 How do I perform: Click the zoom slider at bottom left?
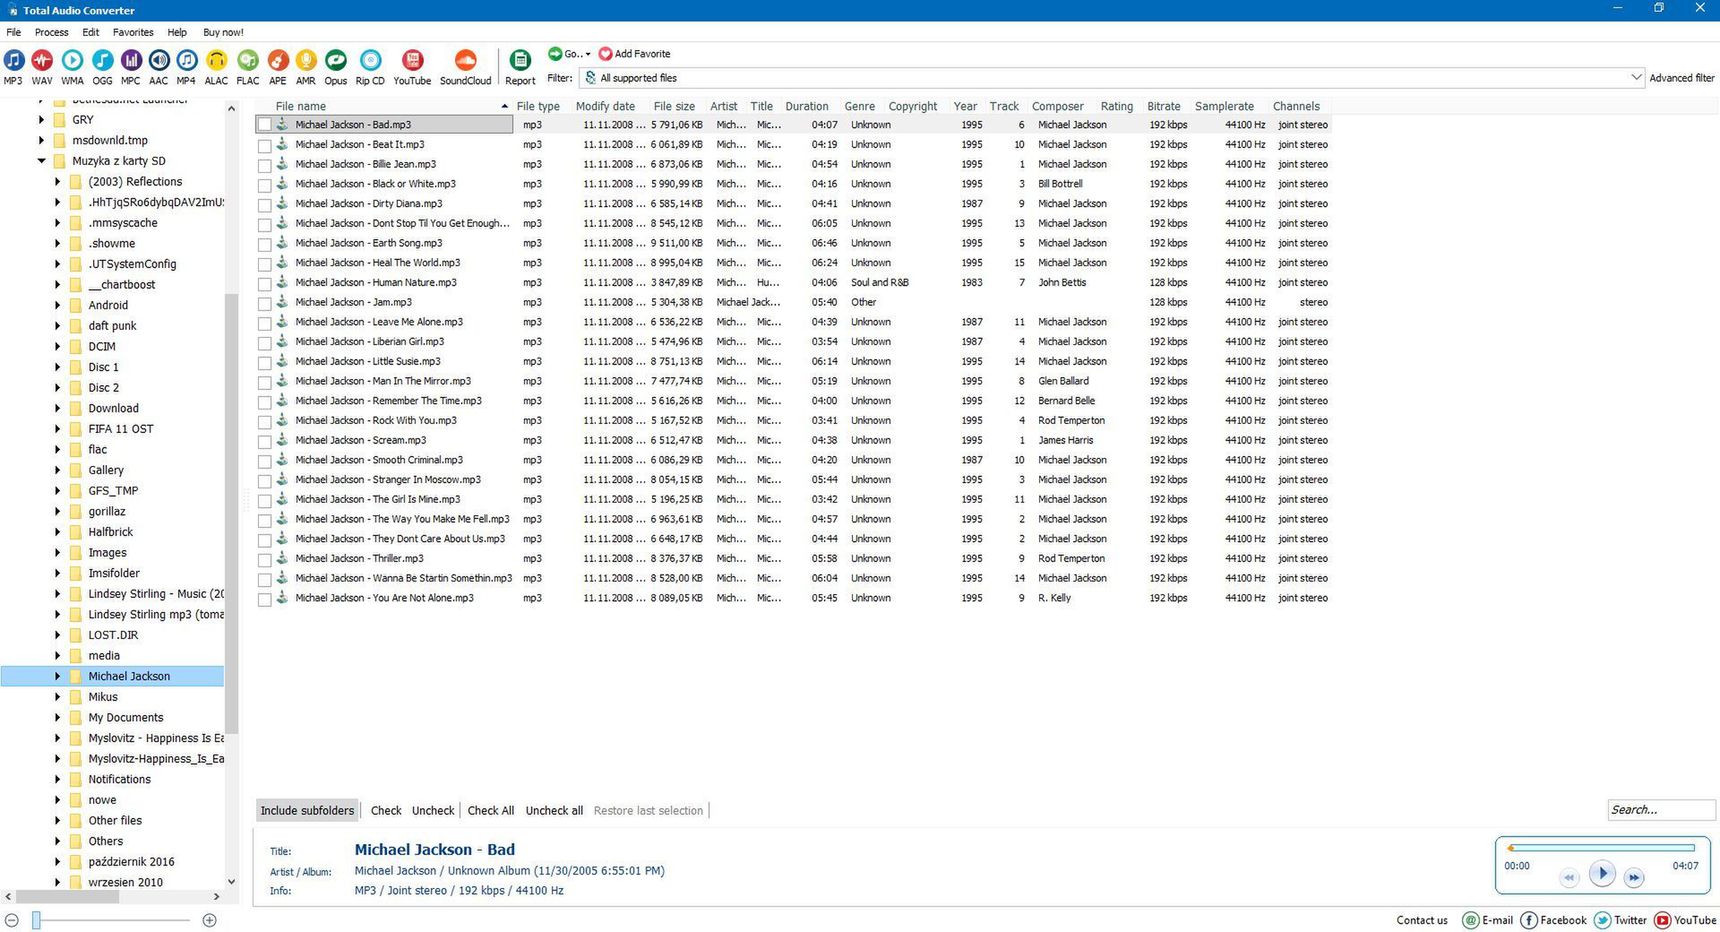36,920
